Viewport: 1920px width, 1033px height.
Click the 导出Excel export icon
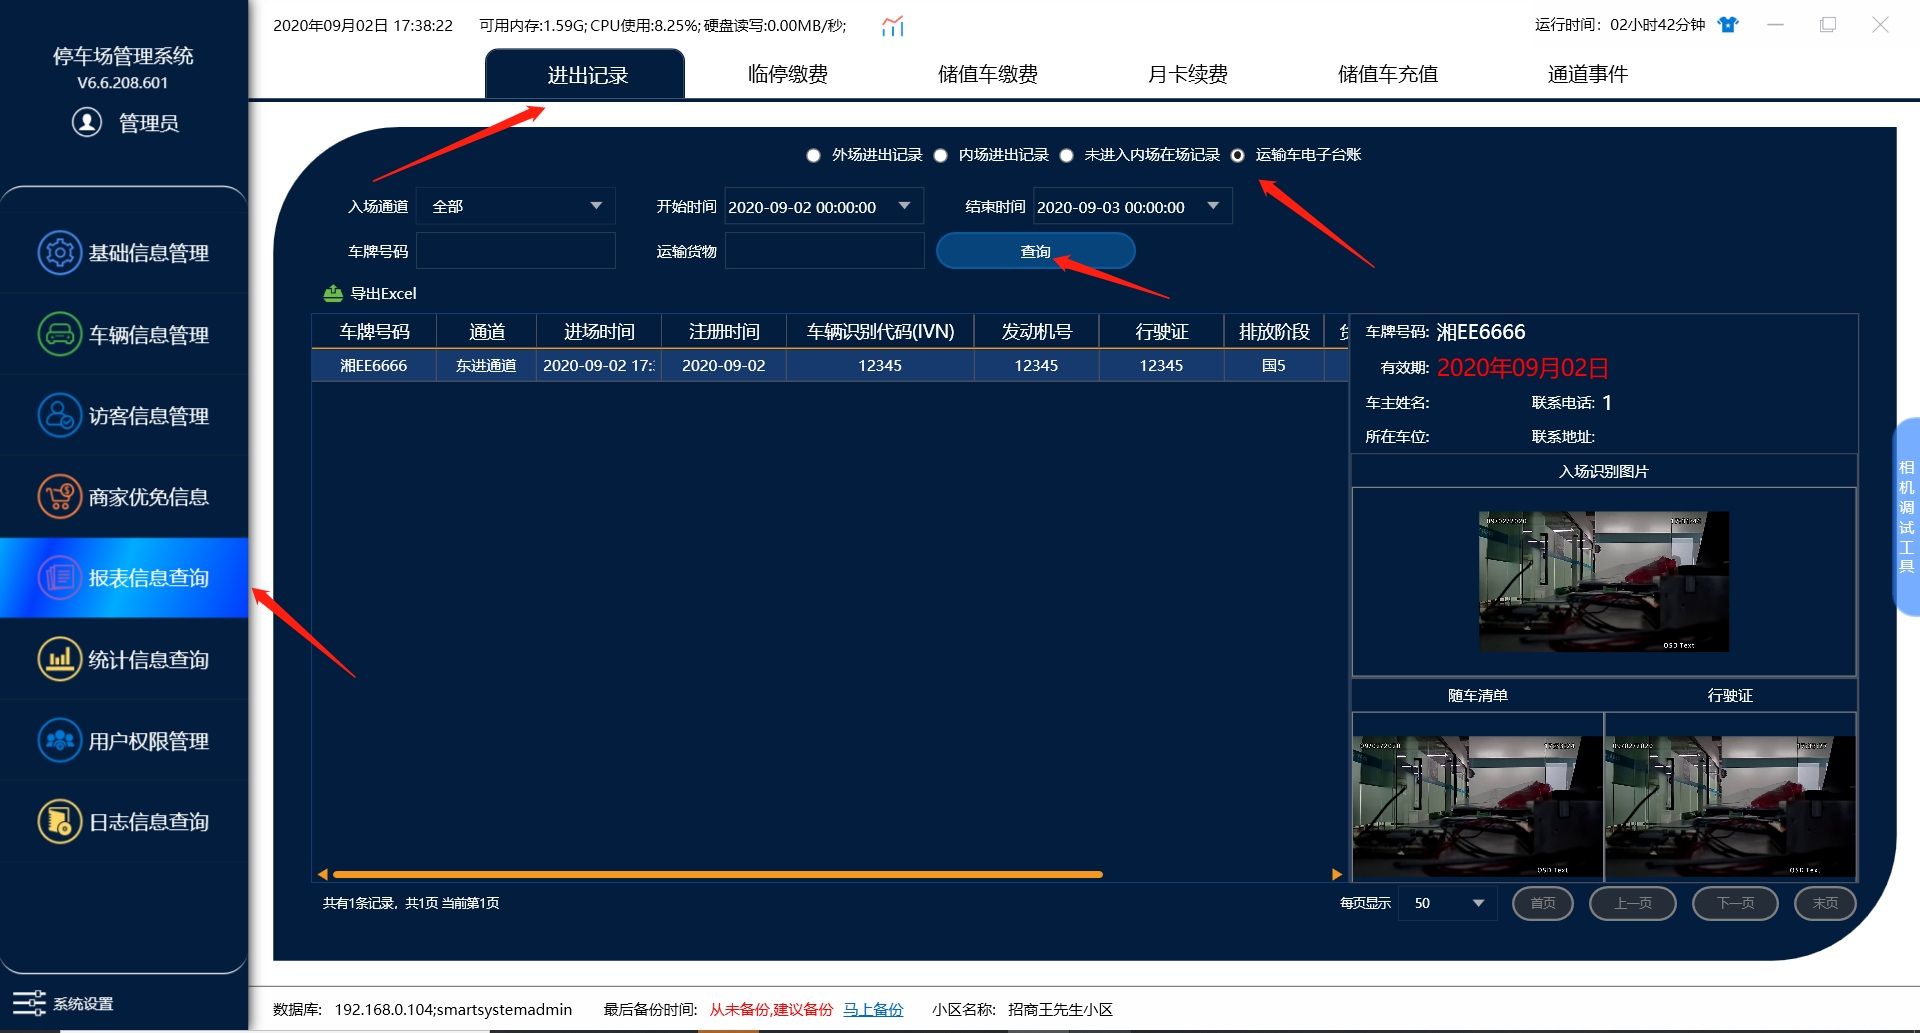point(333,293)
